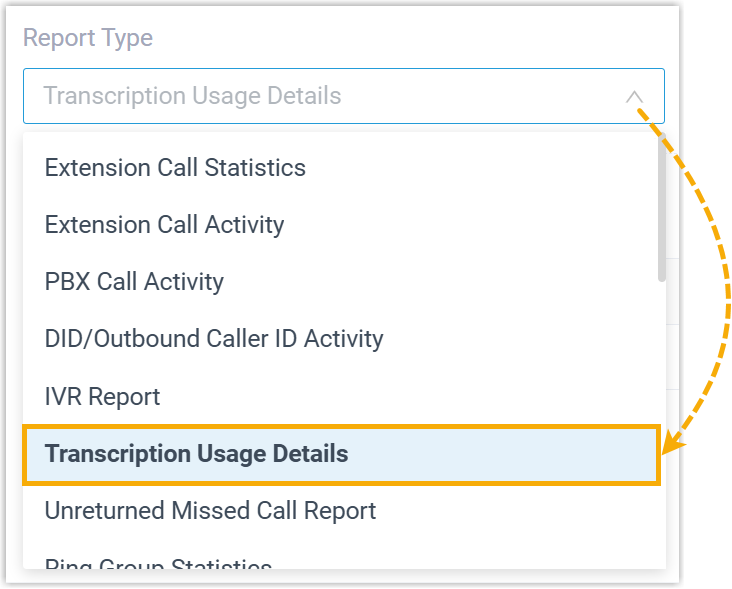Select Extension Call Statistics report
This screenshot has height=589, width=732.
175,167
